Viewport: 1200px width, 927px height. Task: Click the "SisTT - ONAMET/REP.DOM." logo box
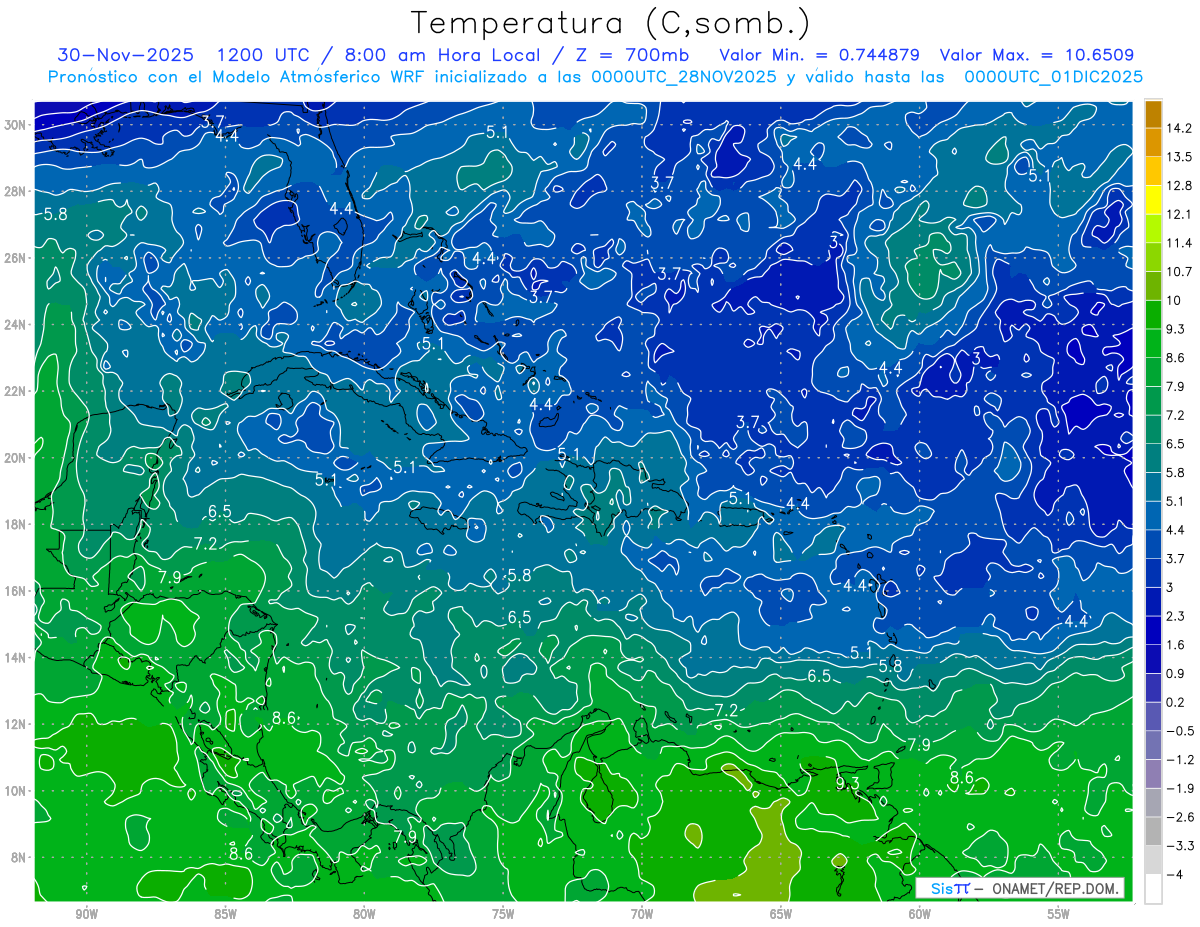tap(1020, 888)
